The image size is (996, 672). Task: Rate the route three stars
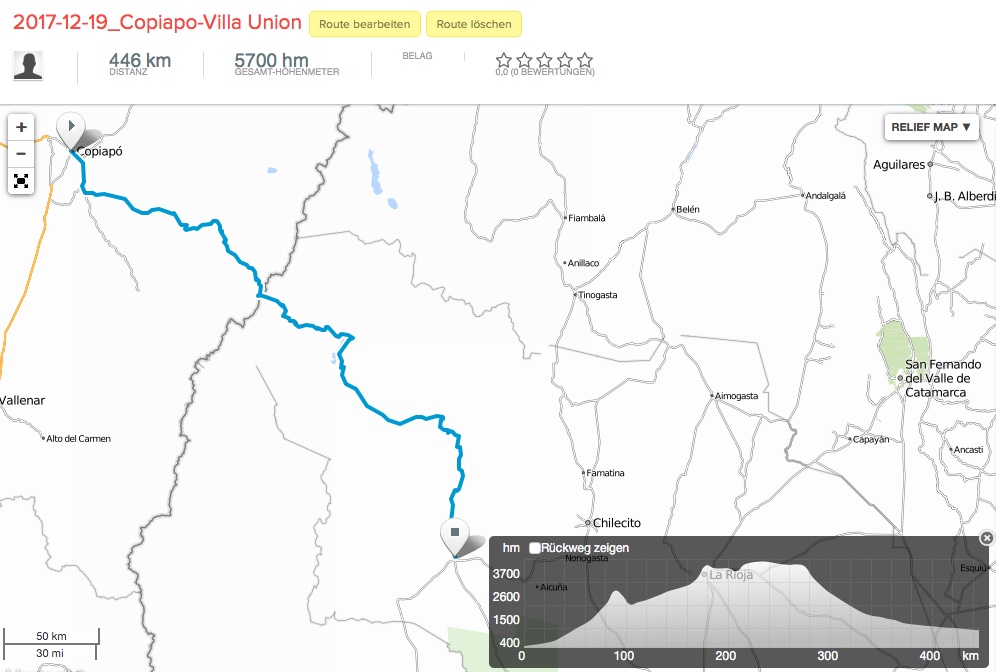tap(545, 60)
